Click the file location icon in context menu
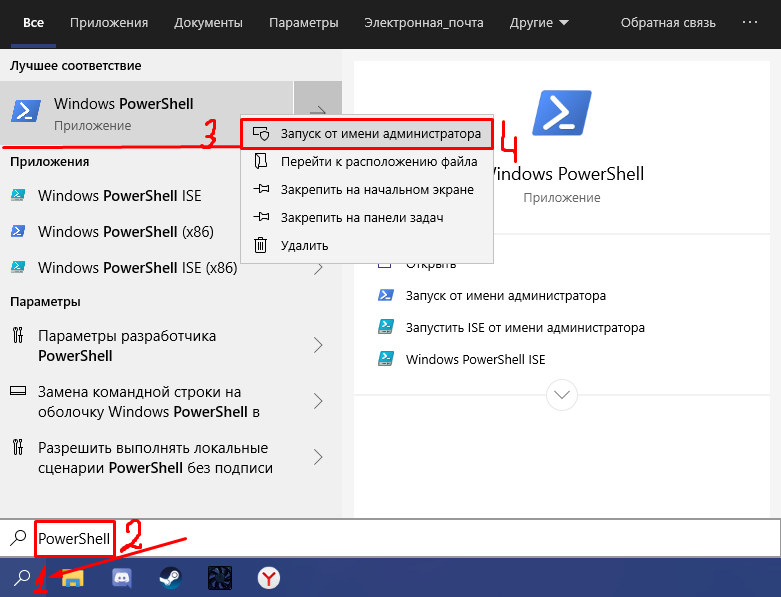 (261, 161)
